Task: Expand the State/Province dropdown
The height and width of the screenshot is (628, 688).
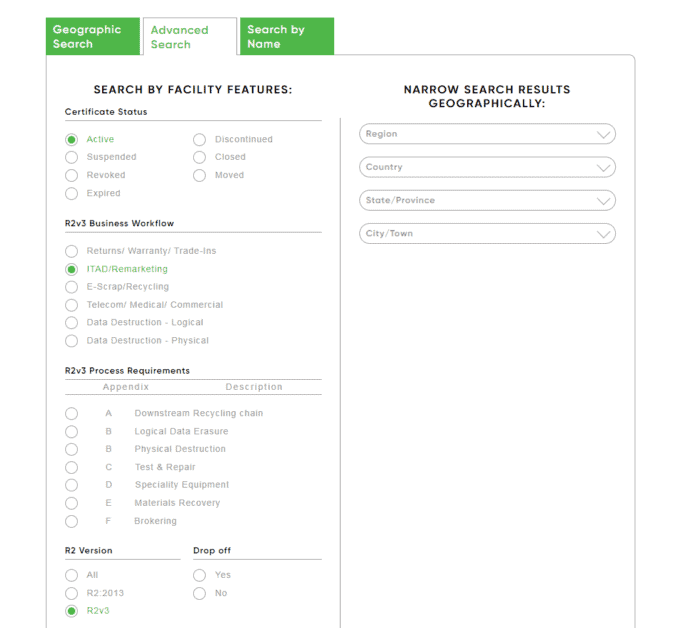Action: (x=487, y=200)
